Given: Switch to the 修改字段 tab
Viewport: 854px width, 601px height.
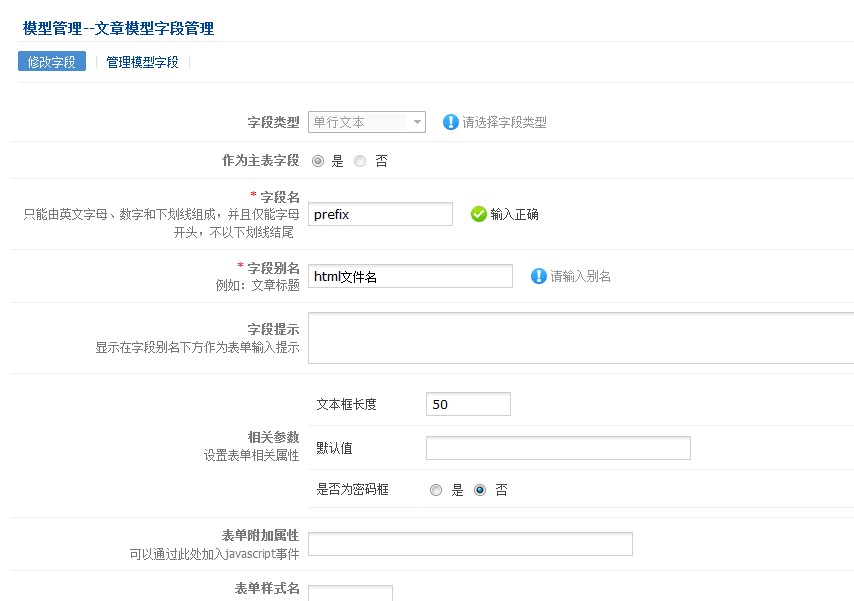Looking at the screenshot, I should (x=52, y=62).
